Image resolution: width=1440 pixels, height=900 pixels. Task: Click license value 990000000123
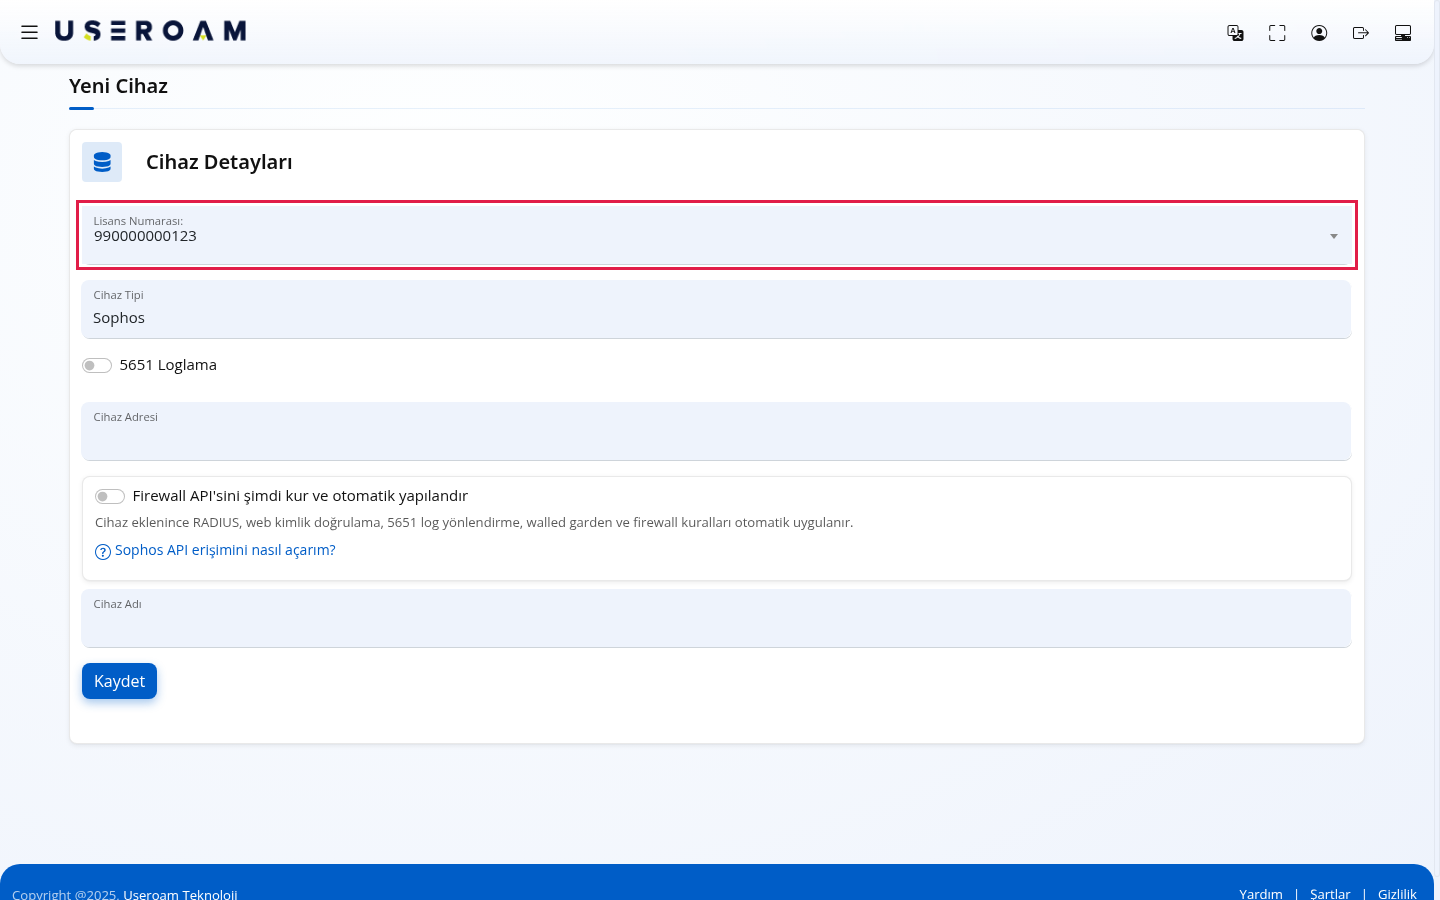145,236
